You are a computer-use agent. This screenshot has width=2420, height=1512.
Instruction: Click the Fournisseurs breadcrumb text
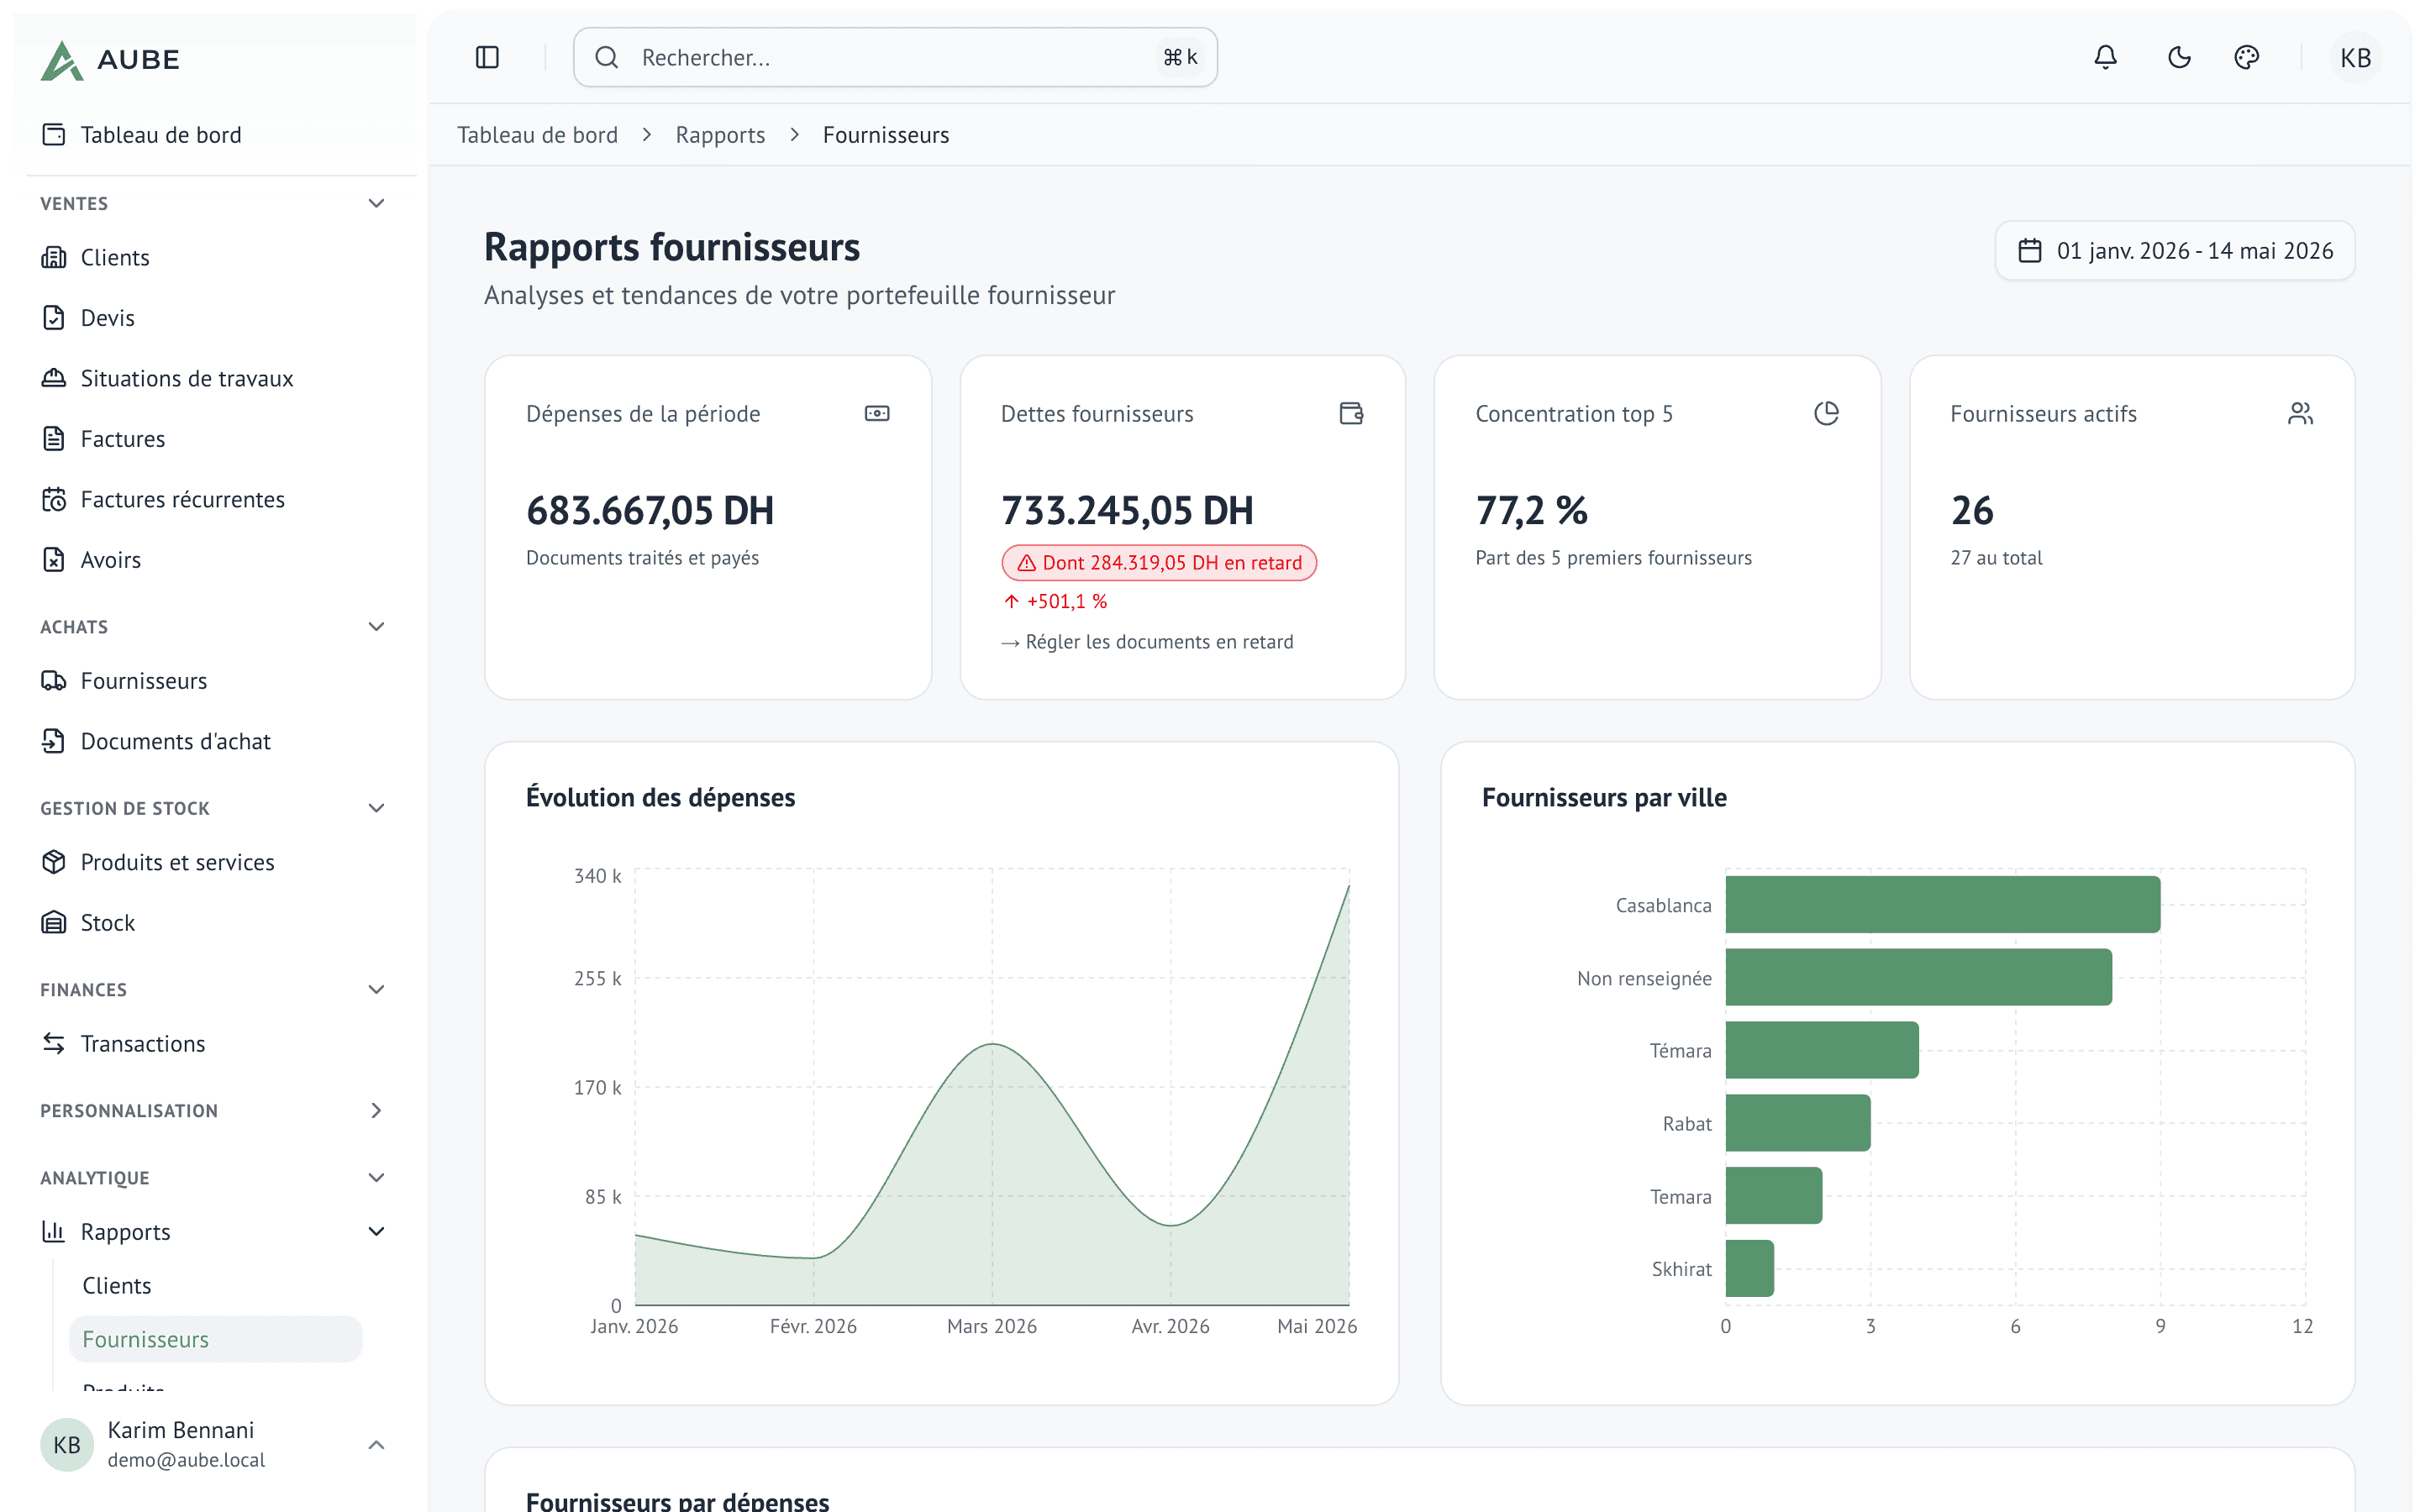tap(886, 134)
